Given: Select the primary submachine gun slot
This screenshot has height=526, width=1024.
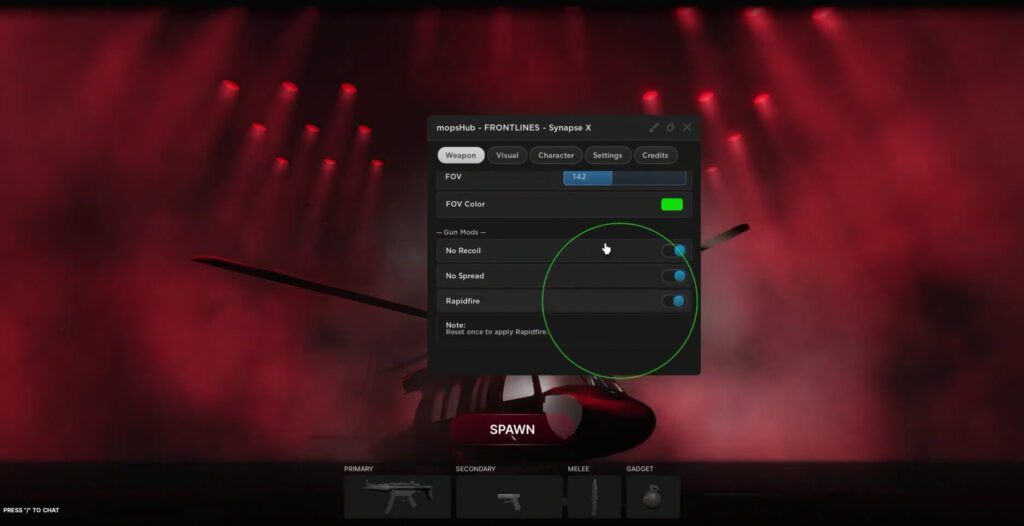Looking at the screenshot, I should click(x=397, y=497).
